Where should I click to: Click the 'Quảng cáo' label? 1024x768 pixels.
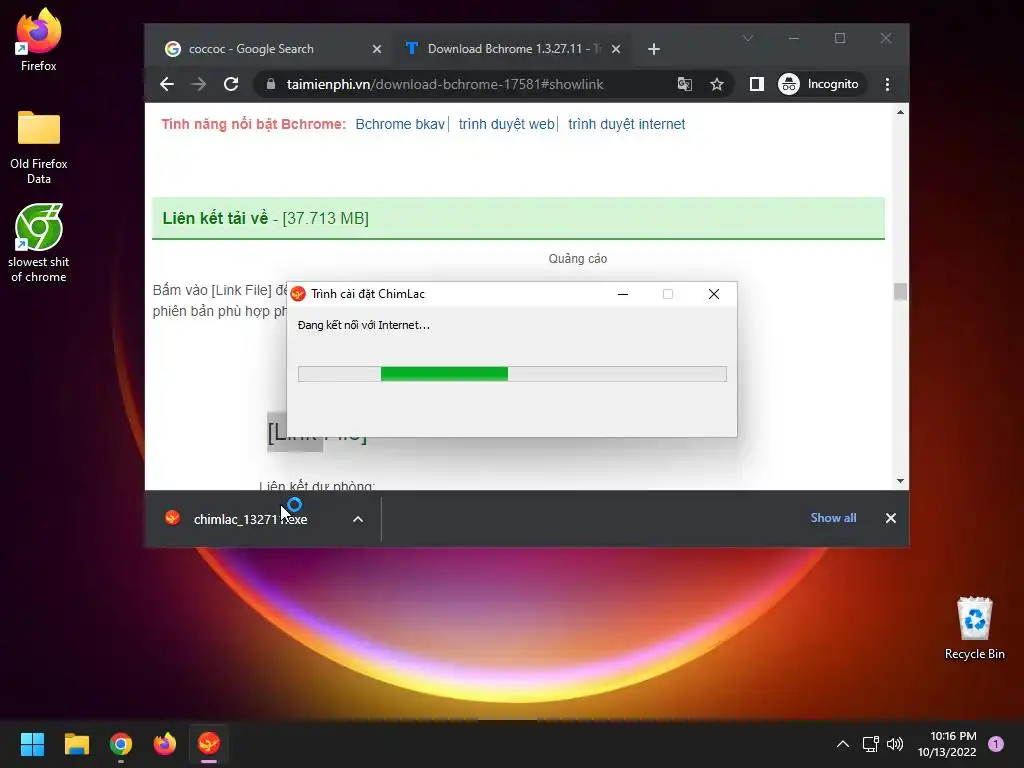577,259
